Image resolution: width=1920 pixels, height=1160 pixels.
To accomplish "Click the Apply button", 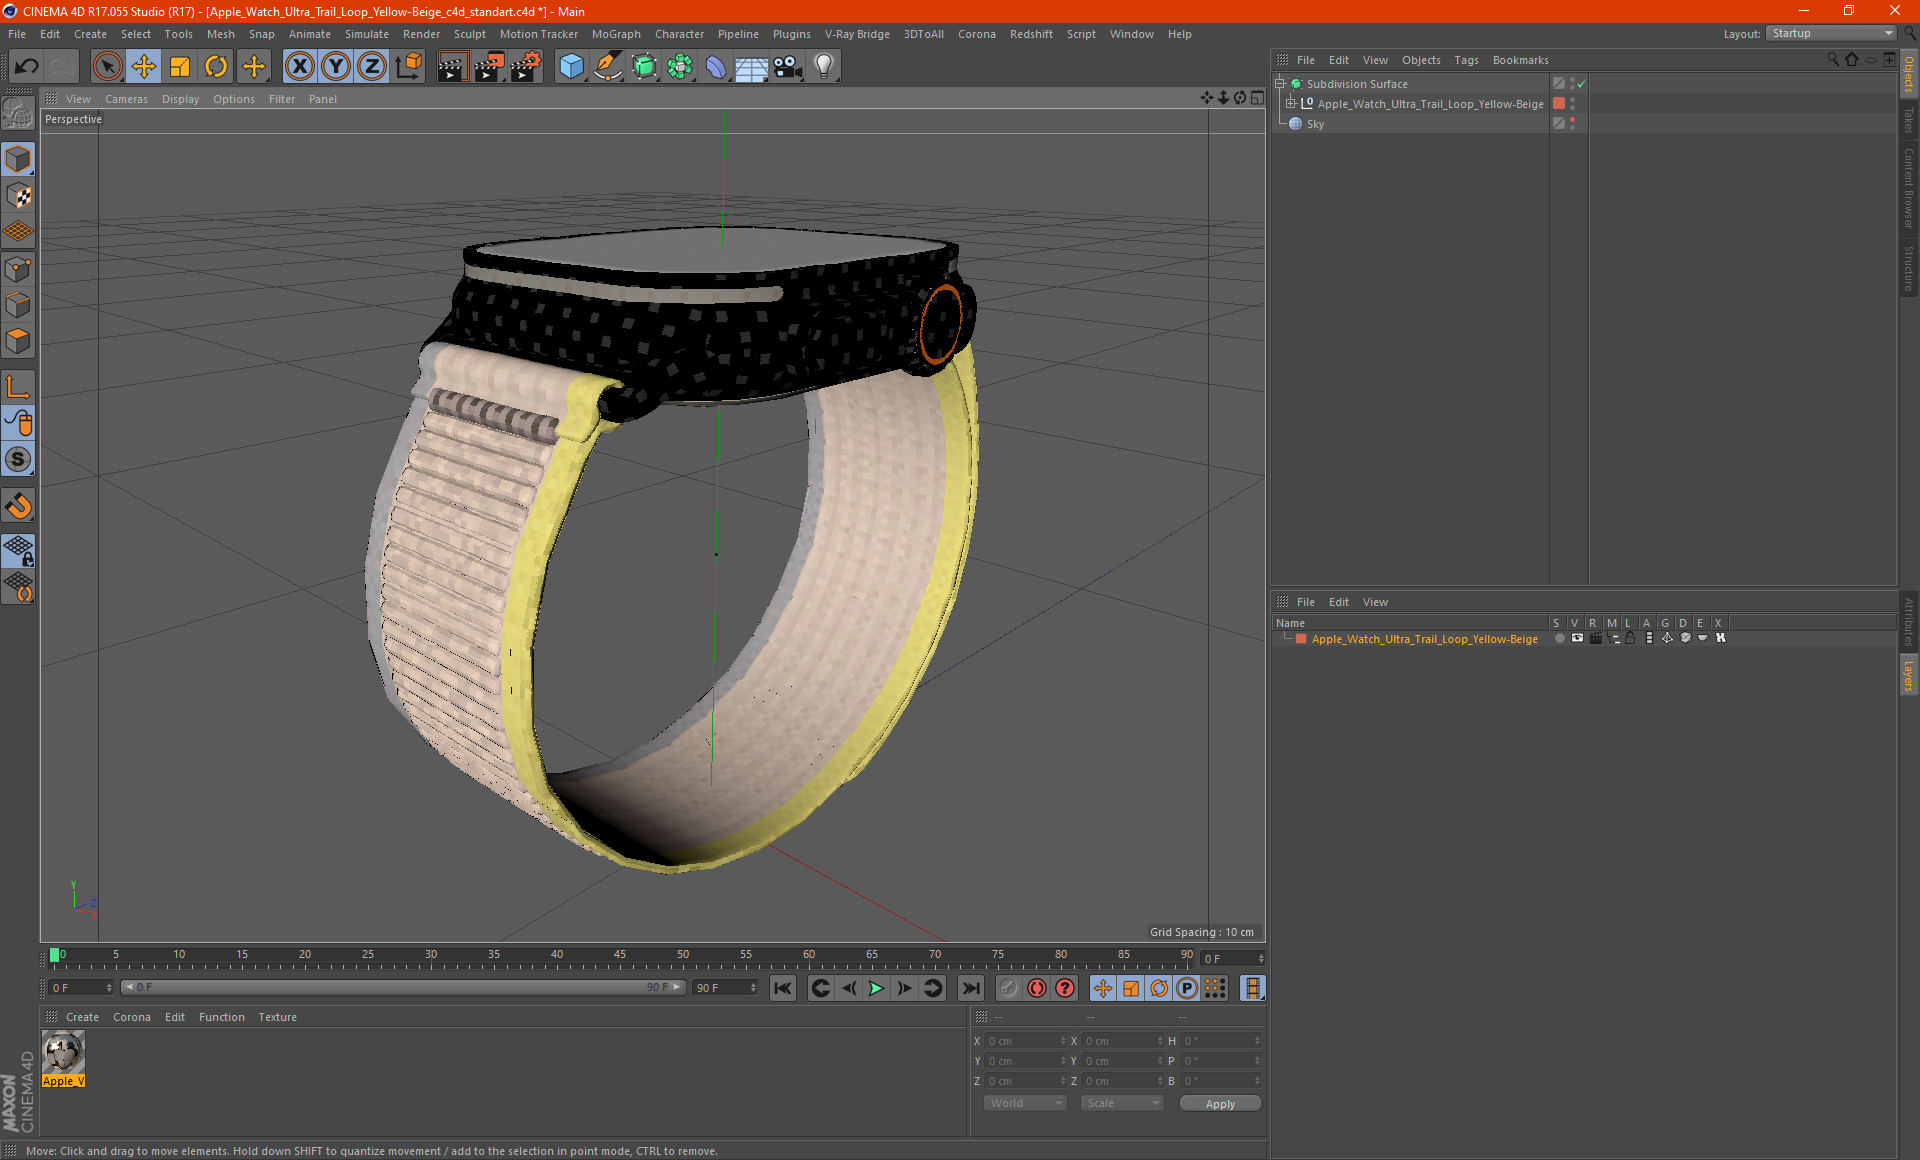I will tap(1220, 1104).
